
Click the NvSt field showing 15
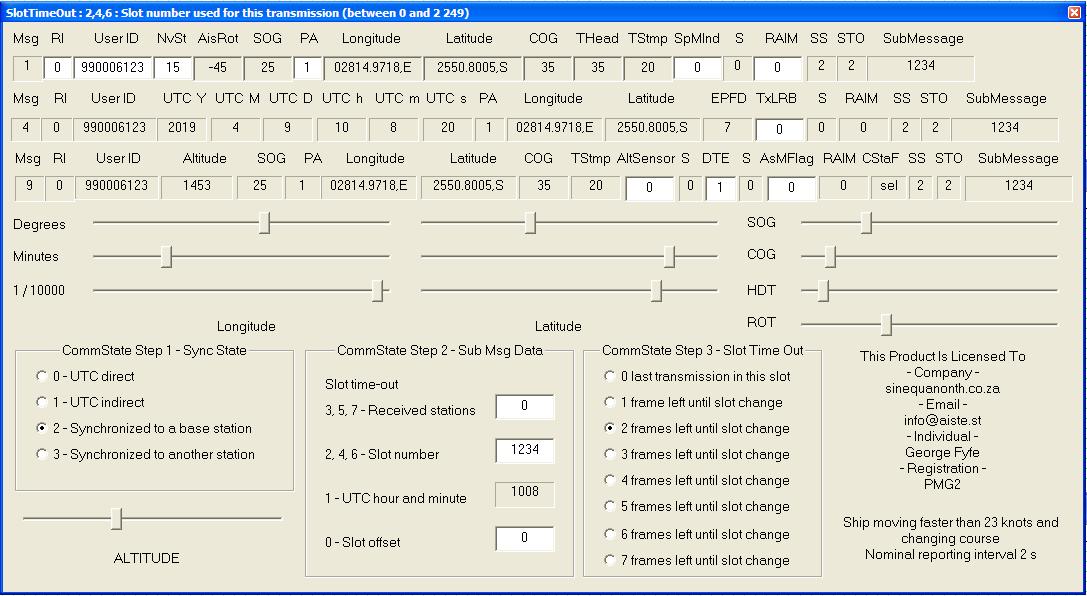[173, 68]
